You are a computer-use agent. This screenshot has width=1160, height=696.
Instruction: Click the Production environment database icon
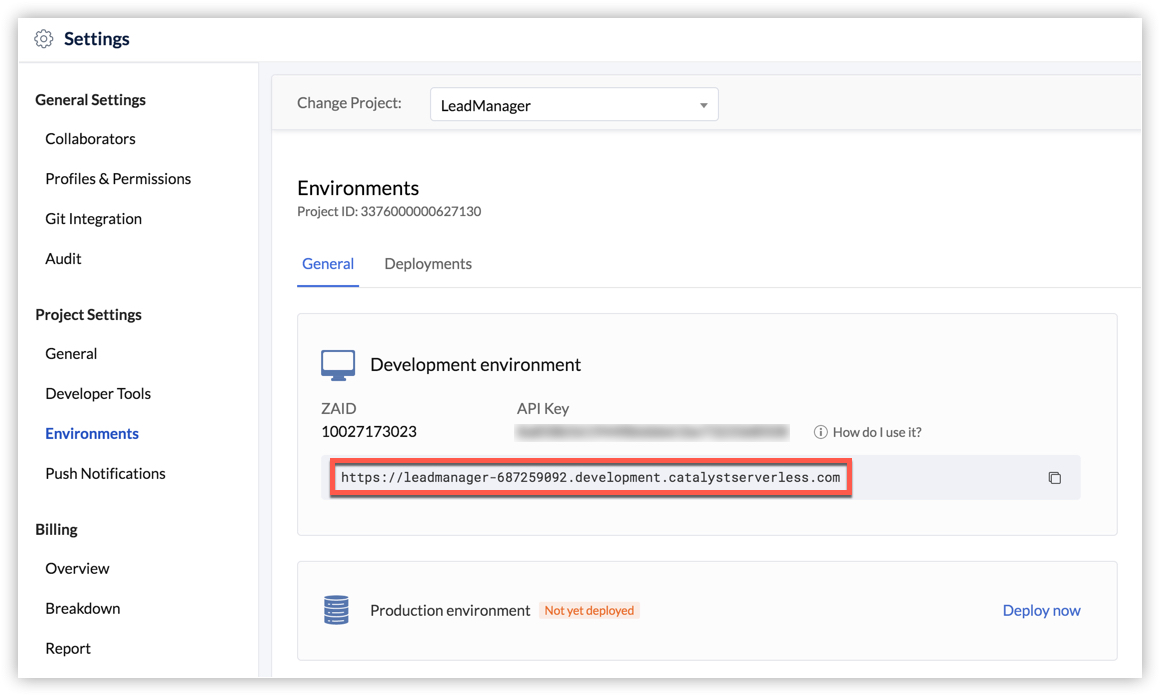337,610
